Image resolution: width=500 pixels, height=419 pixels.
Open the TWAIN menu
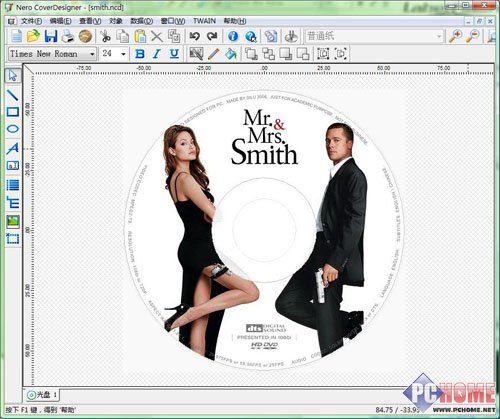204,21
